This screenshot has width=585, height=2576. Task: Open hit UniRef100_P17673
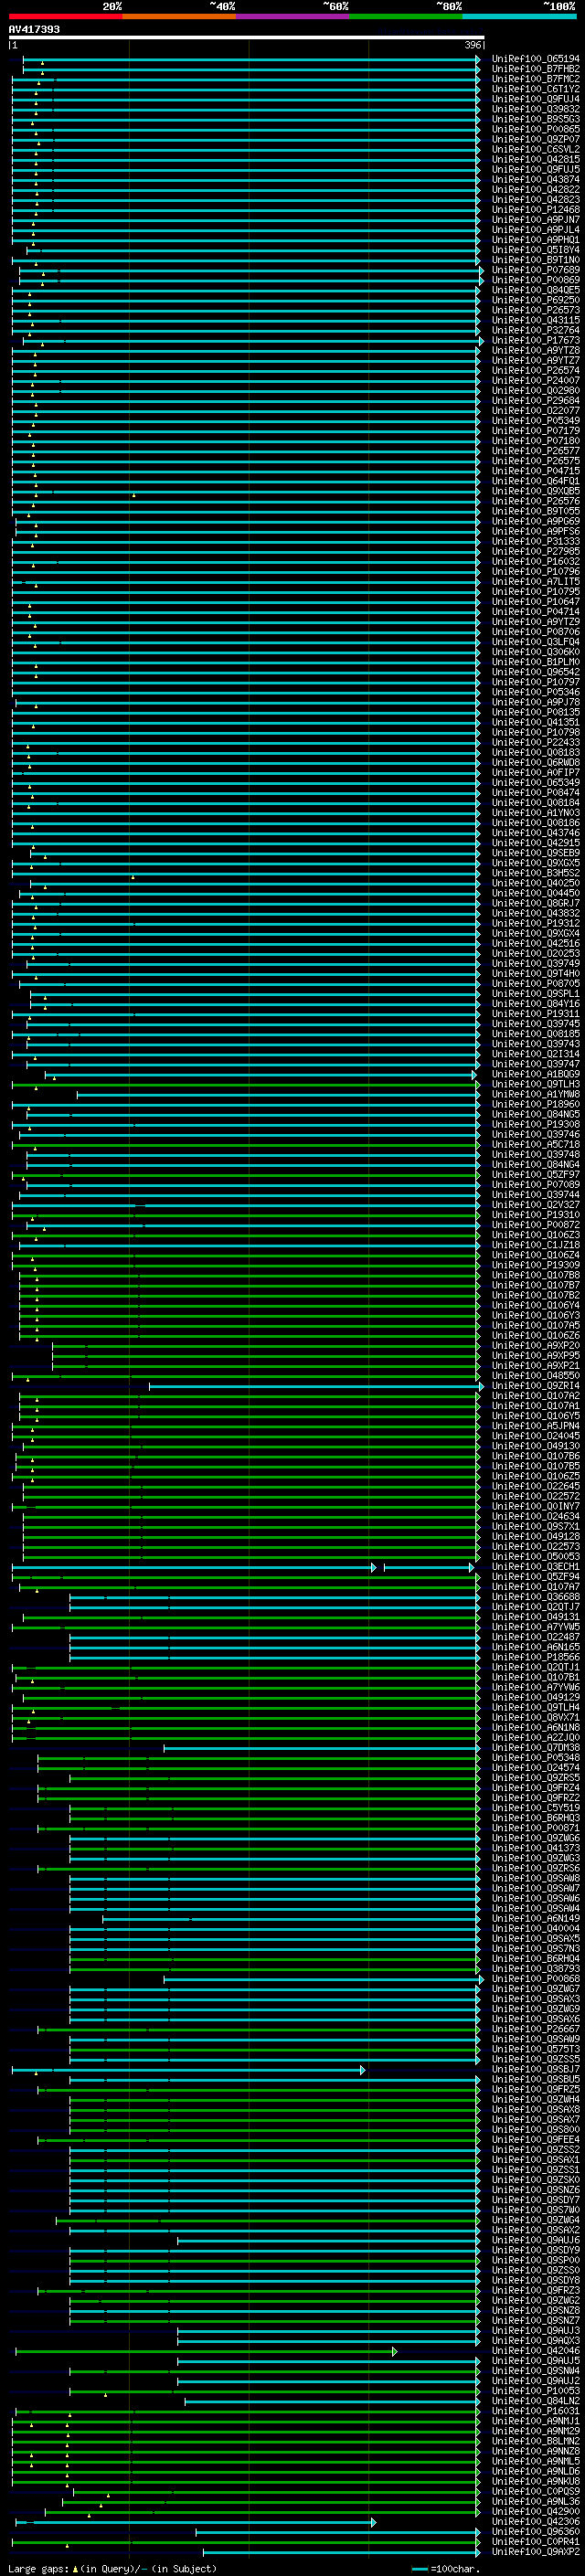click(x=535, y=340)
